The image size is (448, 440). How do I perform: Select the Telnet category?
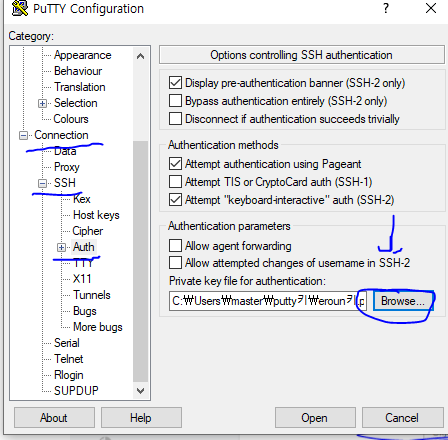(69, 359)
